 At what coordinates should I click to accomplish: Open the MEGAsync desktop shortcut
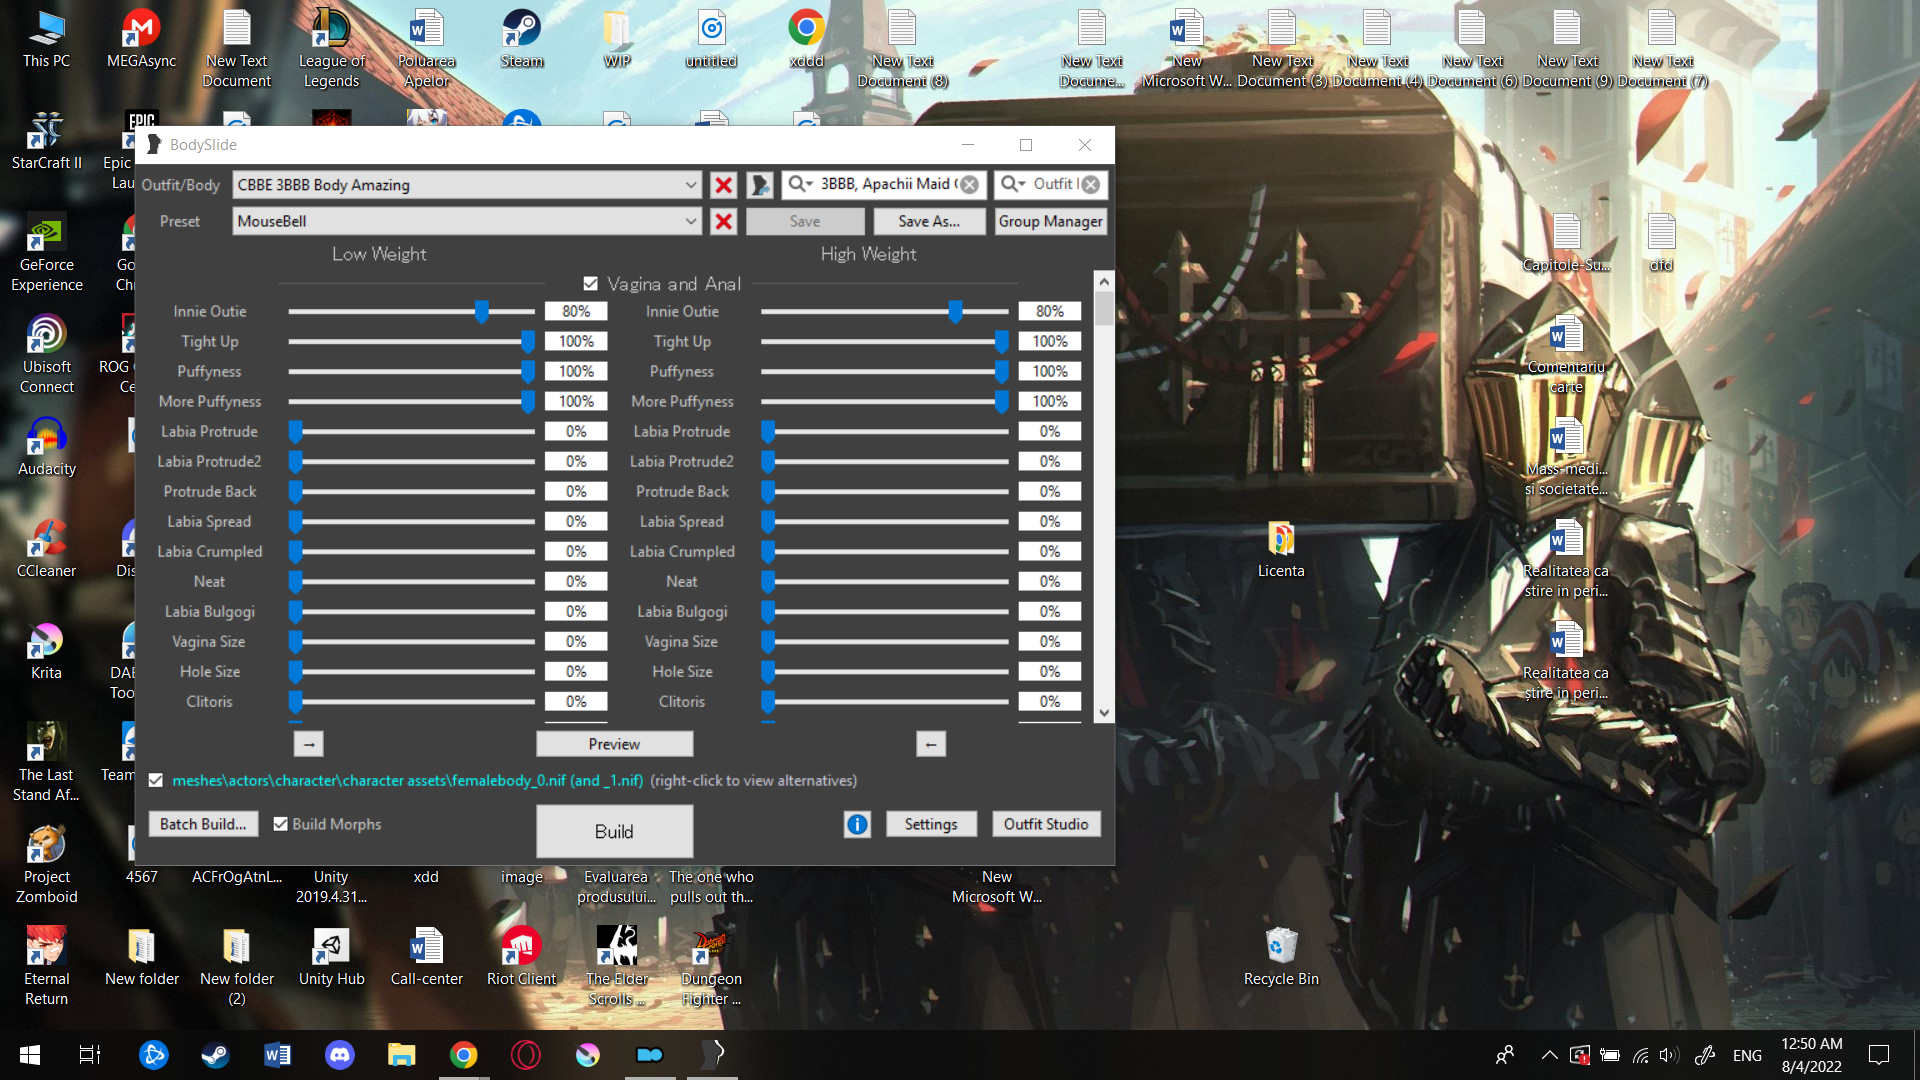click(141, 40)
